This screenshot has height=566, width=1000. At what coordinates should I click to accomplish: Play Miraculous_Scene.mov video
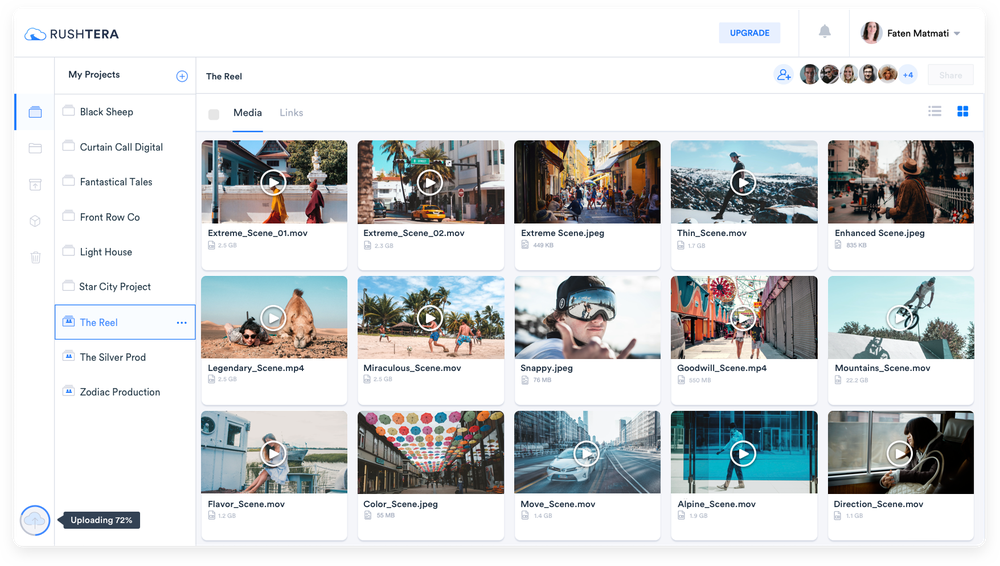430,317
